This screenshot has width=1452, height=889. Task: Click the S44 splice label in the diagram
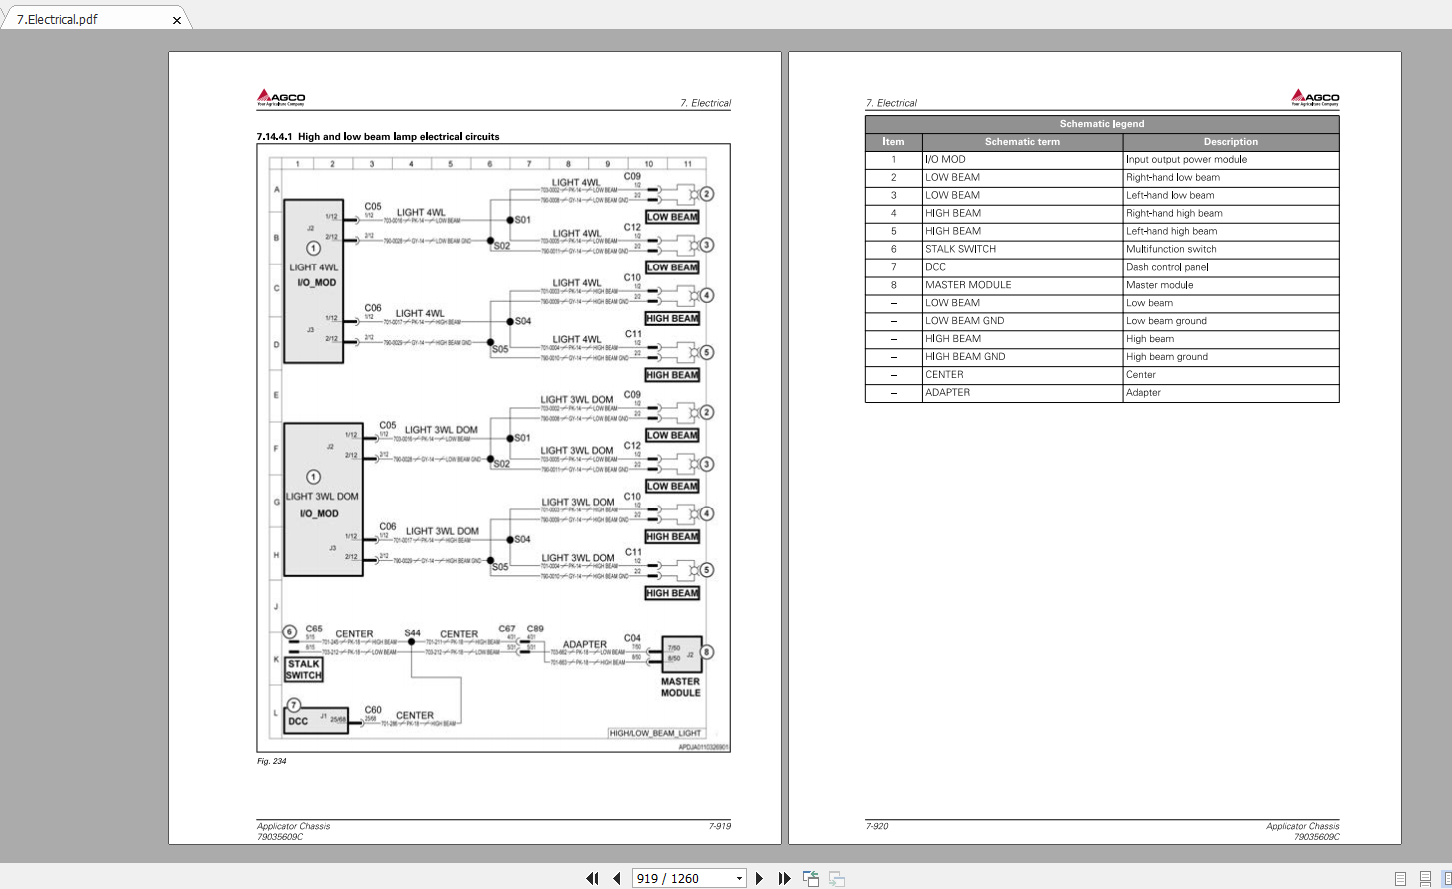tap(413, 632)
